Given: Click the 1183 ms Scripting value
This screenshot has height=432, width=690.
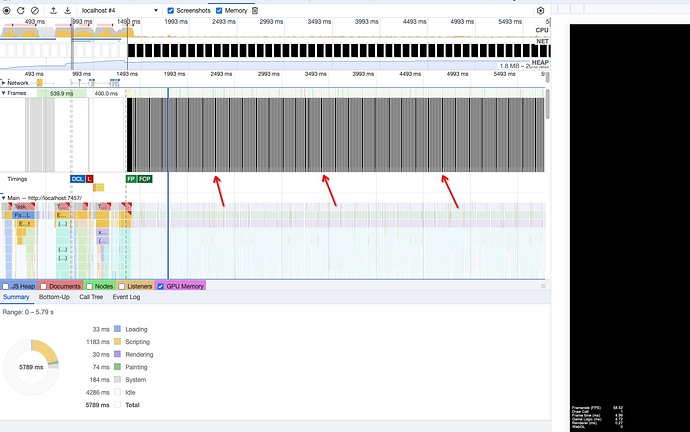Looking at the screenshot, I should pyautogui.click(x=98, y=342).
